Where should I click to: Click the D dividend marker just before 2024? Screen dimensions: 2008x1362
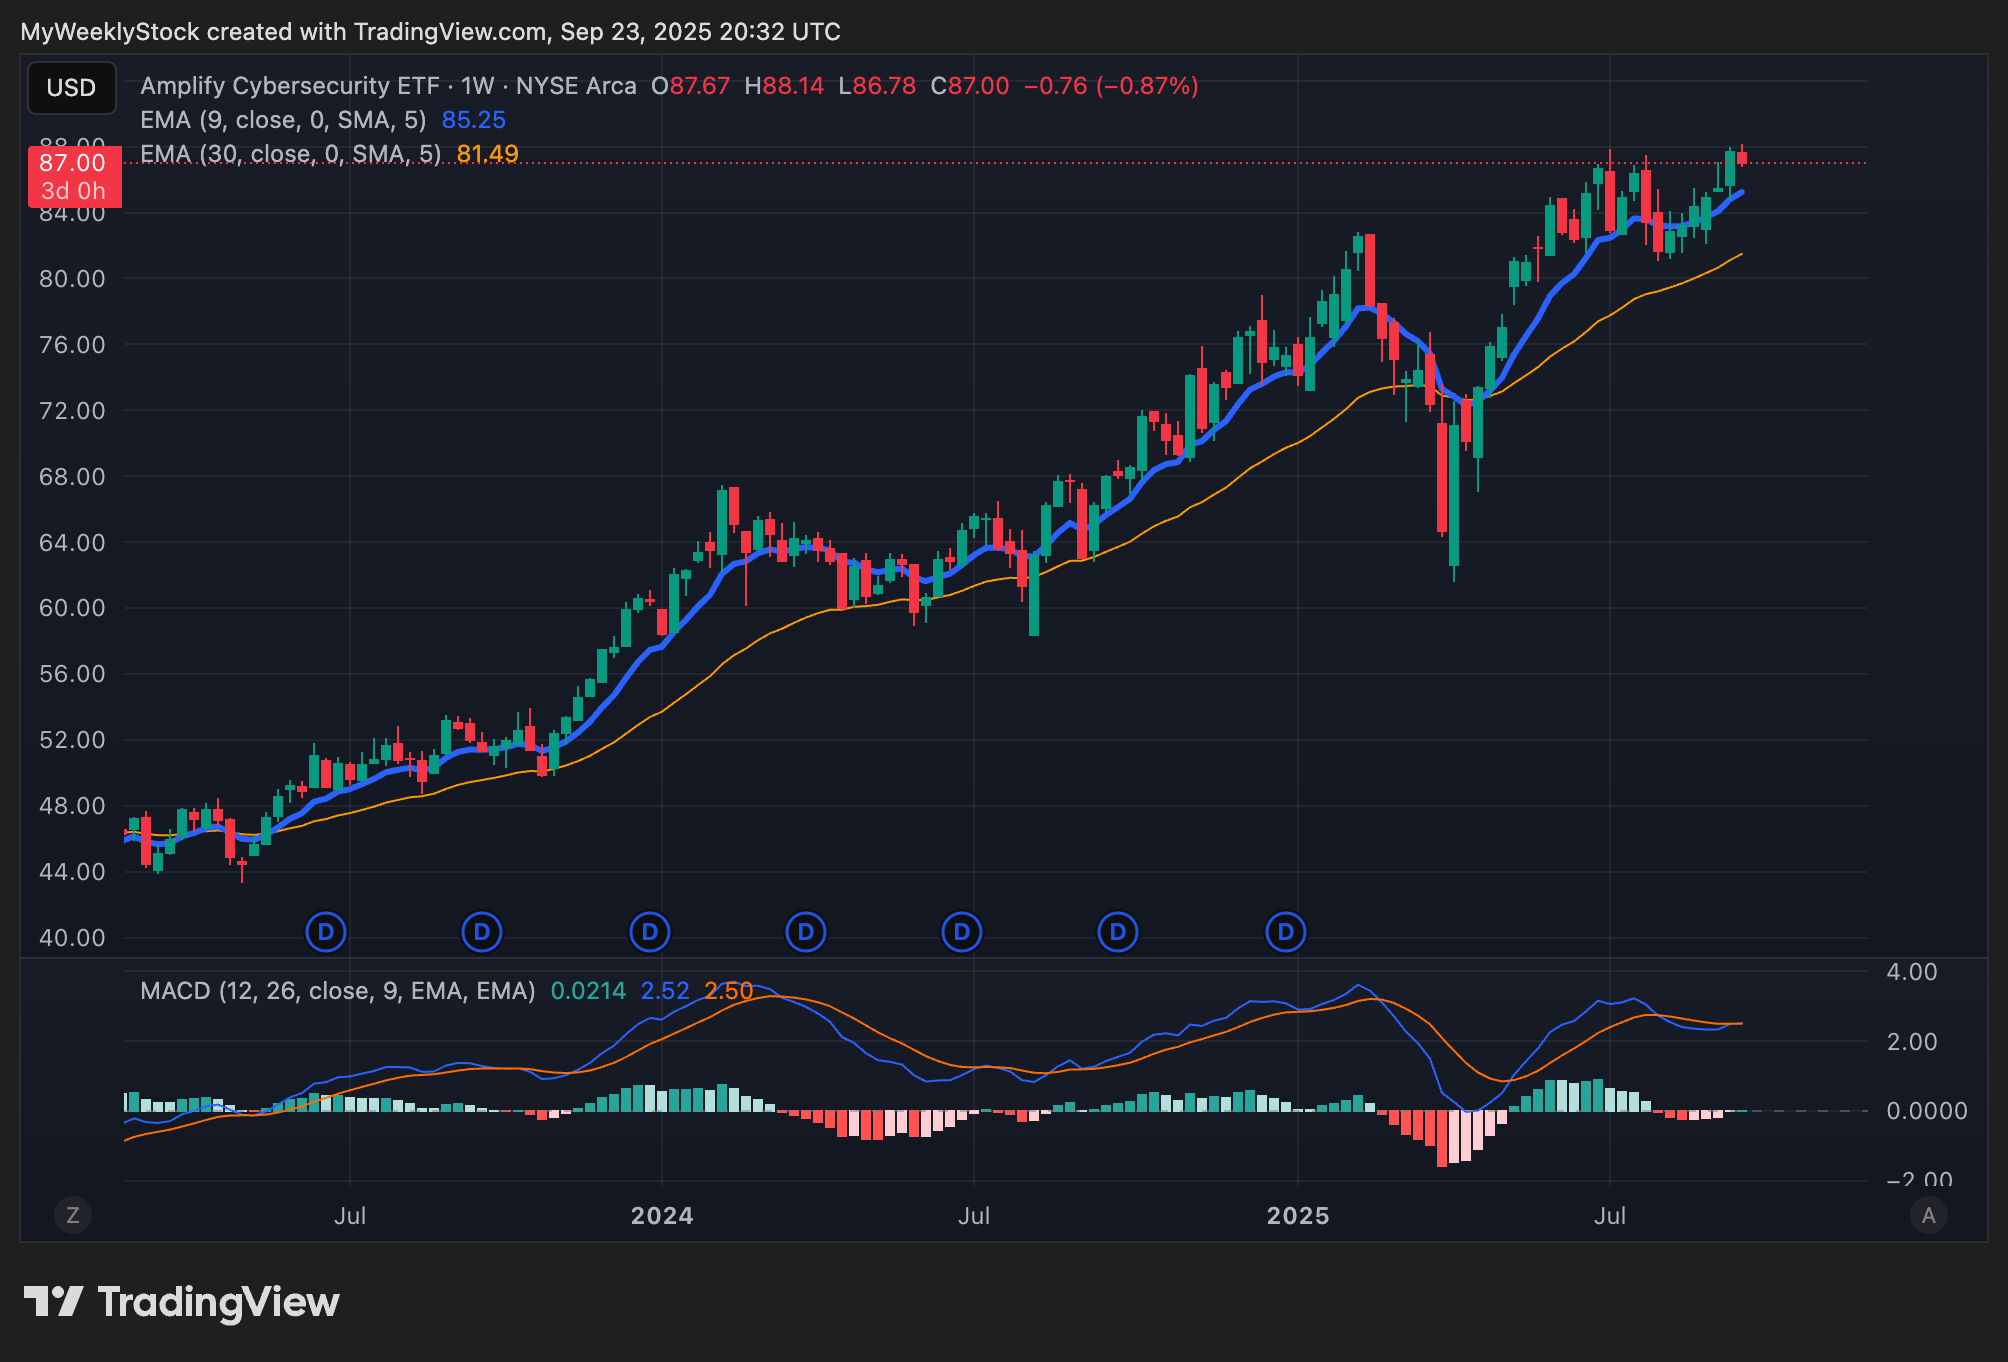coord(649,932)
